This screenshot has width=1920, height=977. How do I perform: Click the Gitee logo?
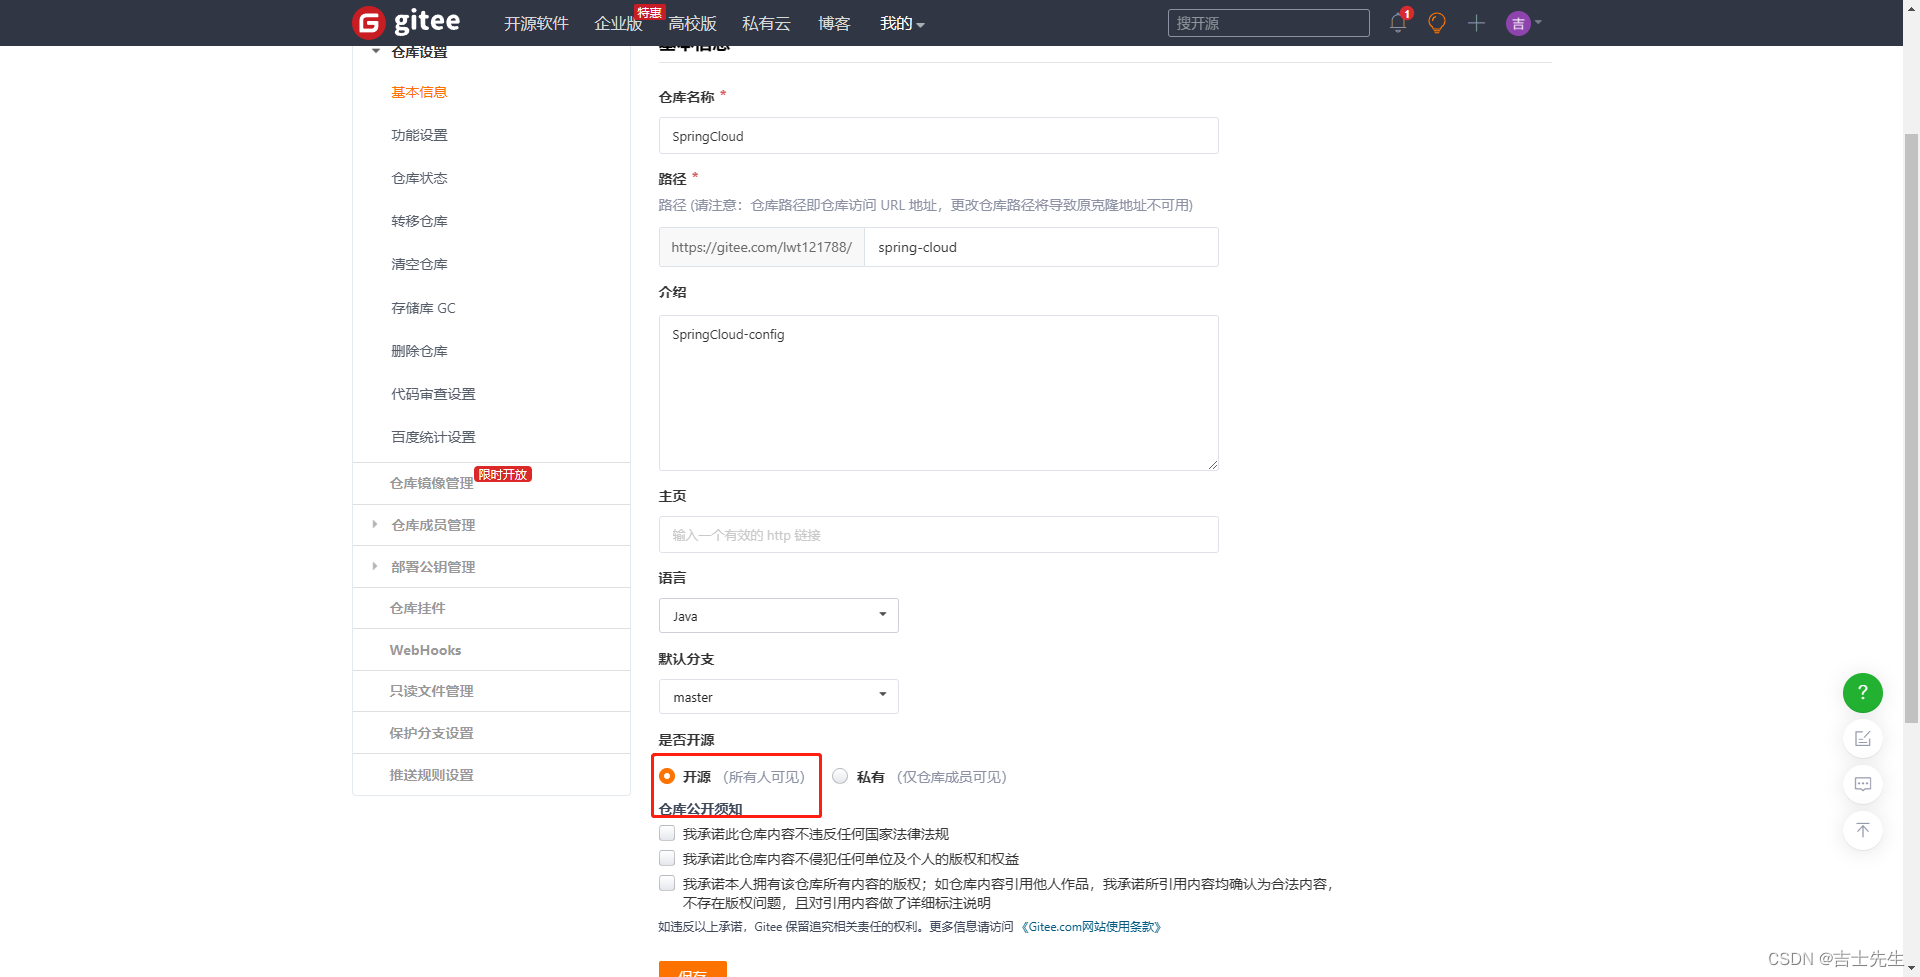tap(406, 22)
